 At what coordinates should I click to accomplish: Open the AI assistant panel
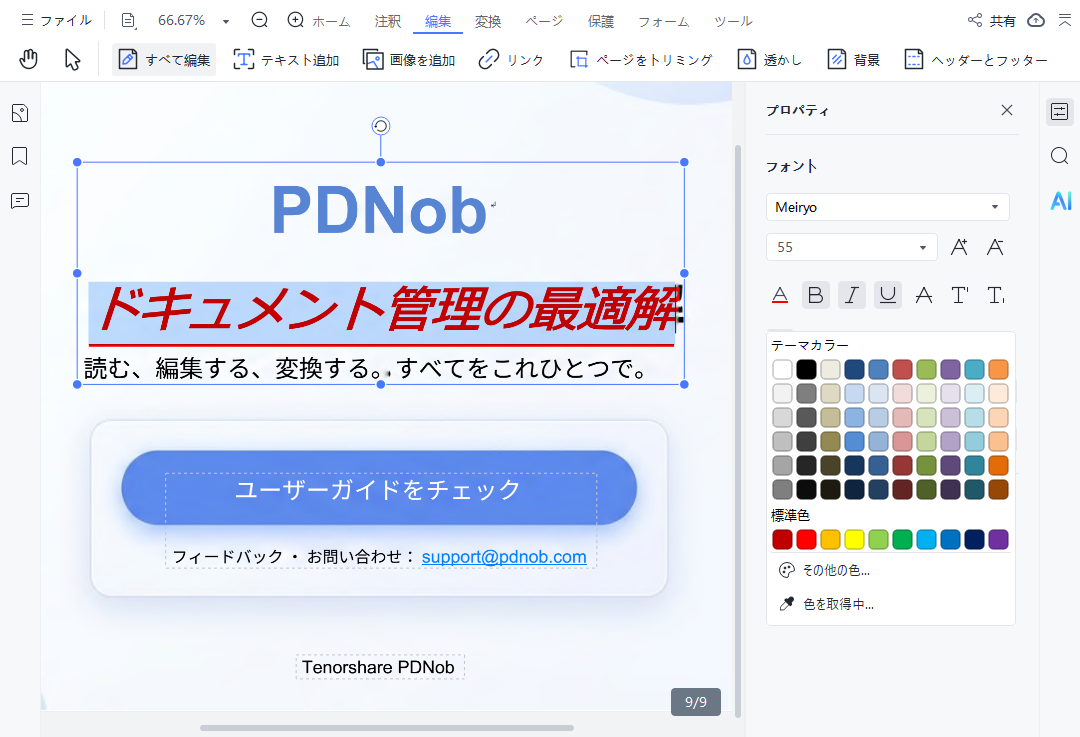click(1060, 201)
